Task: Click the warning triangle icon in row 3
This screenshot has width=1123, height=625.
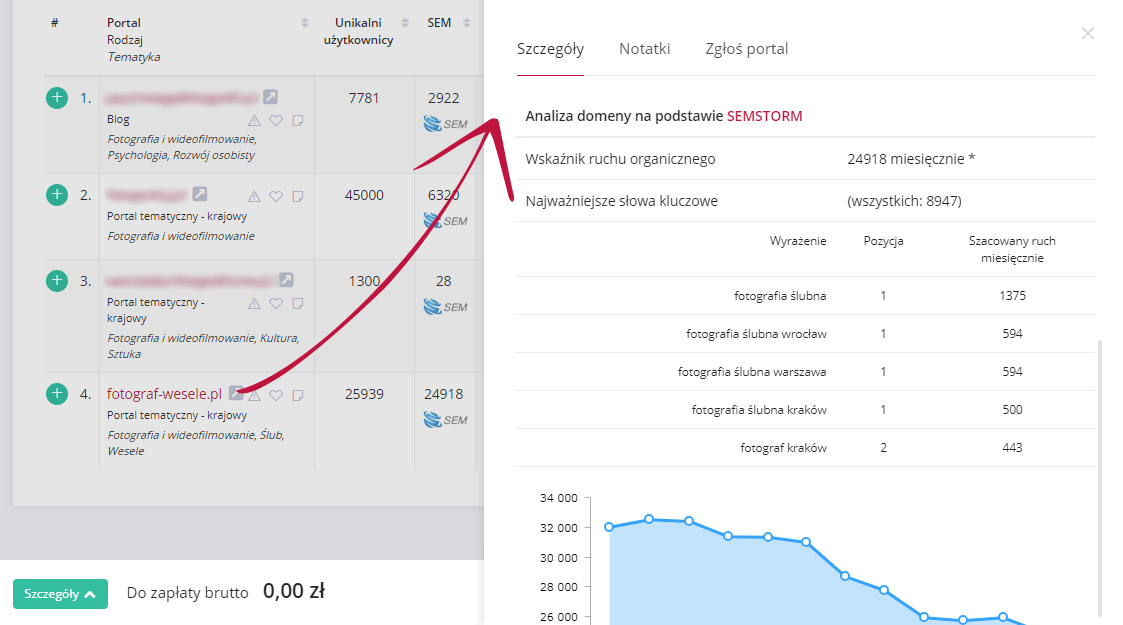Action: pyautogui.click(x=254, y=304)
